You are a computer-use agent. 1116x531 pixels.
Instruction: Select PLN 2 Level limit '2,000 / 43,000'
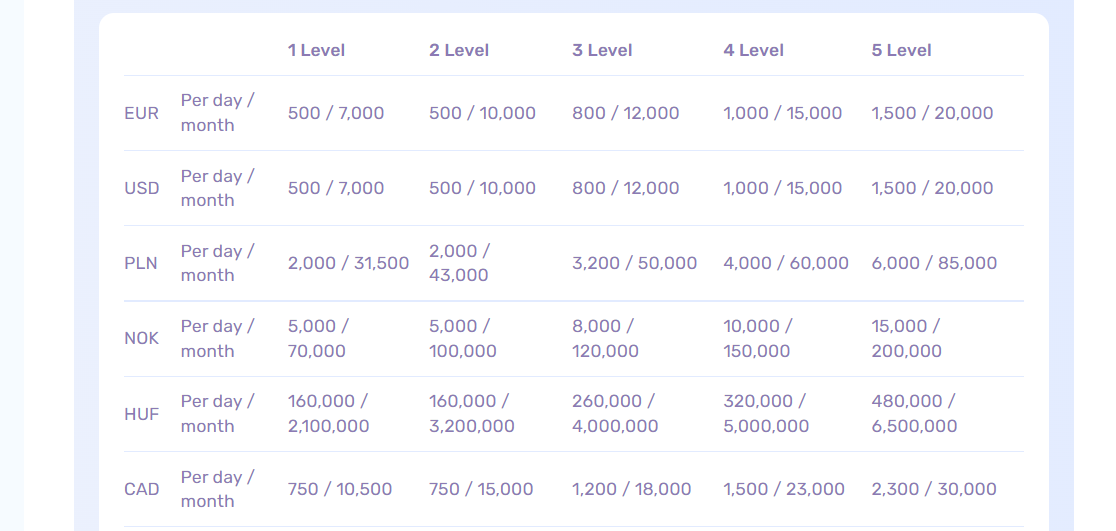459,263
